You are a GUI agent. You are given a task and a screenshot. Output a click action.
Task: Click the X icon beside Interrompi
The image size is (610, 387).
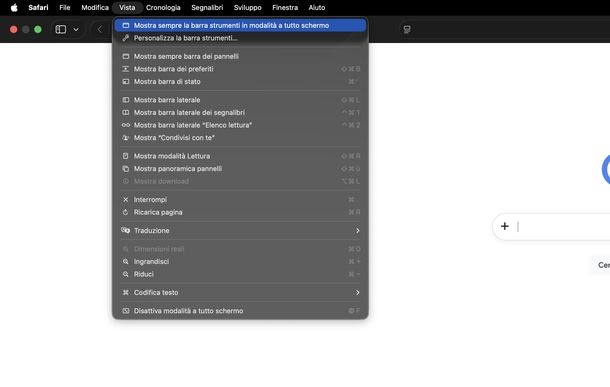click(x=126, y=200)
